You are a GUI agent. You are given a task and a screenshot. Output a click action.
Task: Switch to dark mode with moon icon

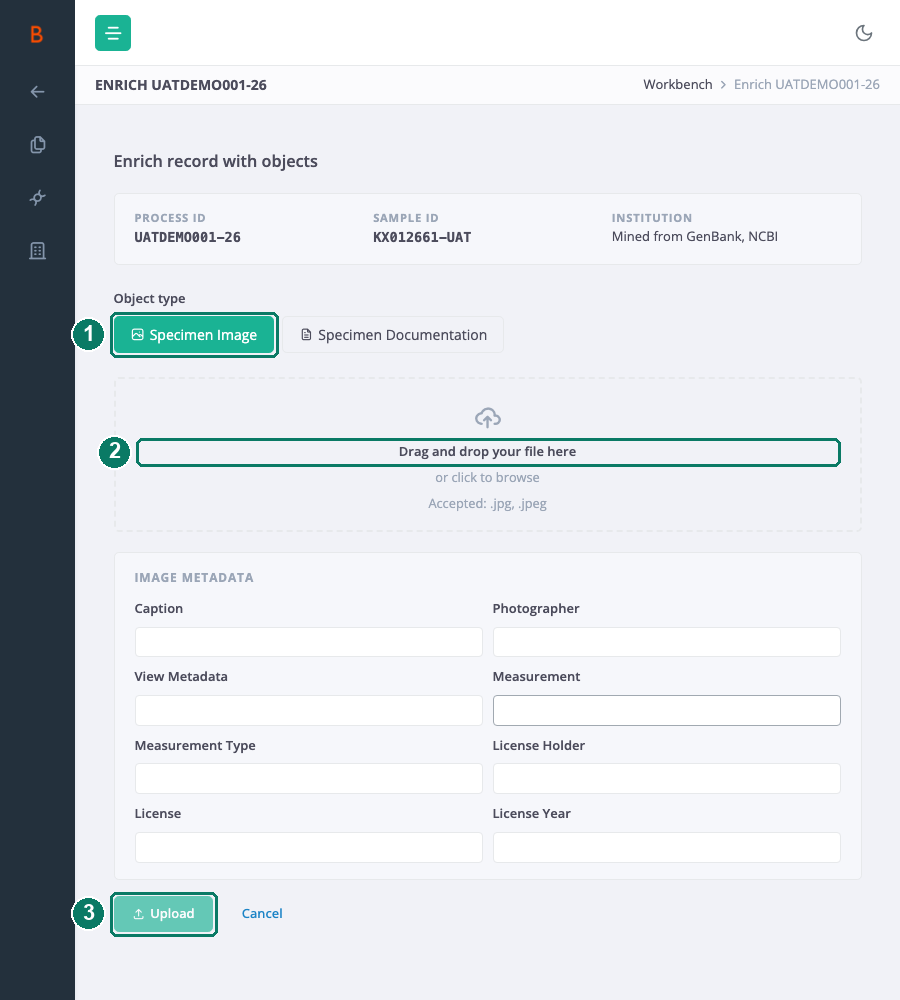tap(864, 33)
